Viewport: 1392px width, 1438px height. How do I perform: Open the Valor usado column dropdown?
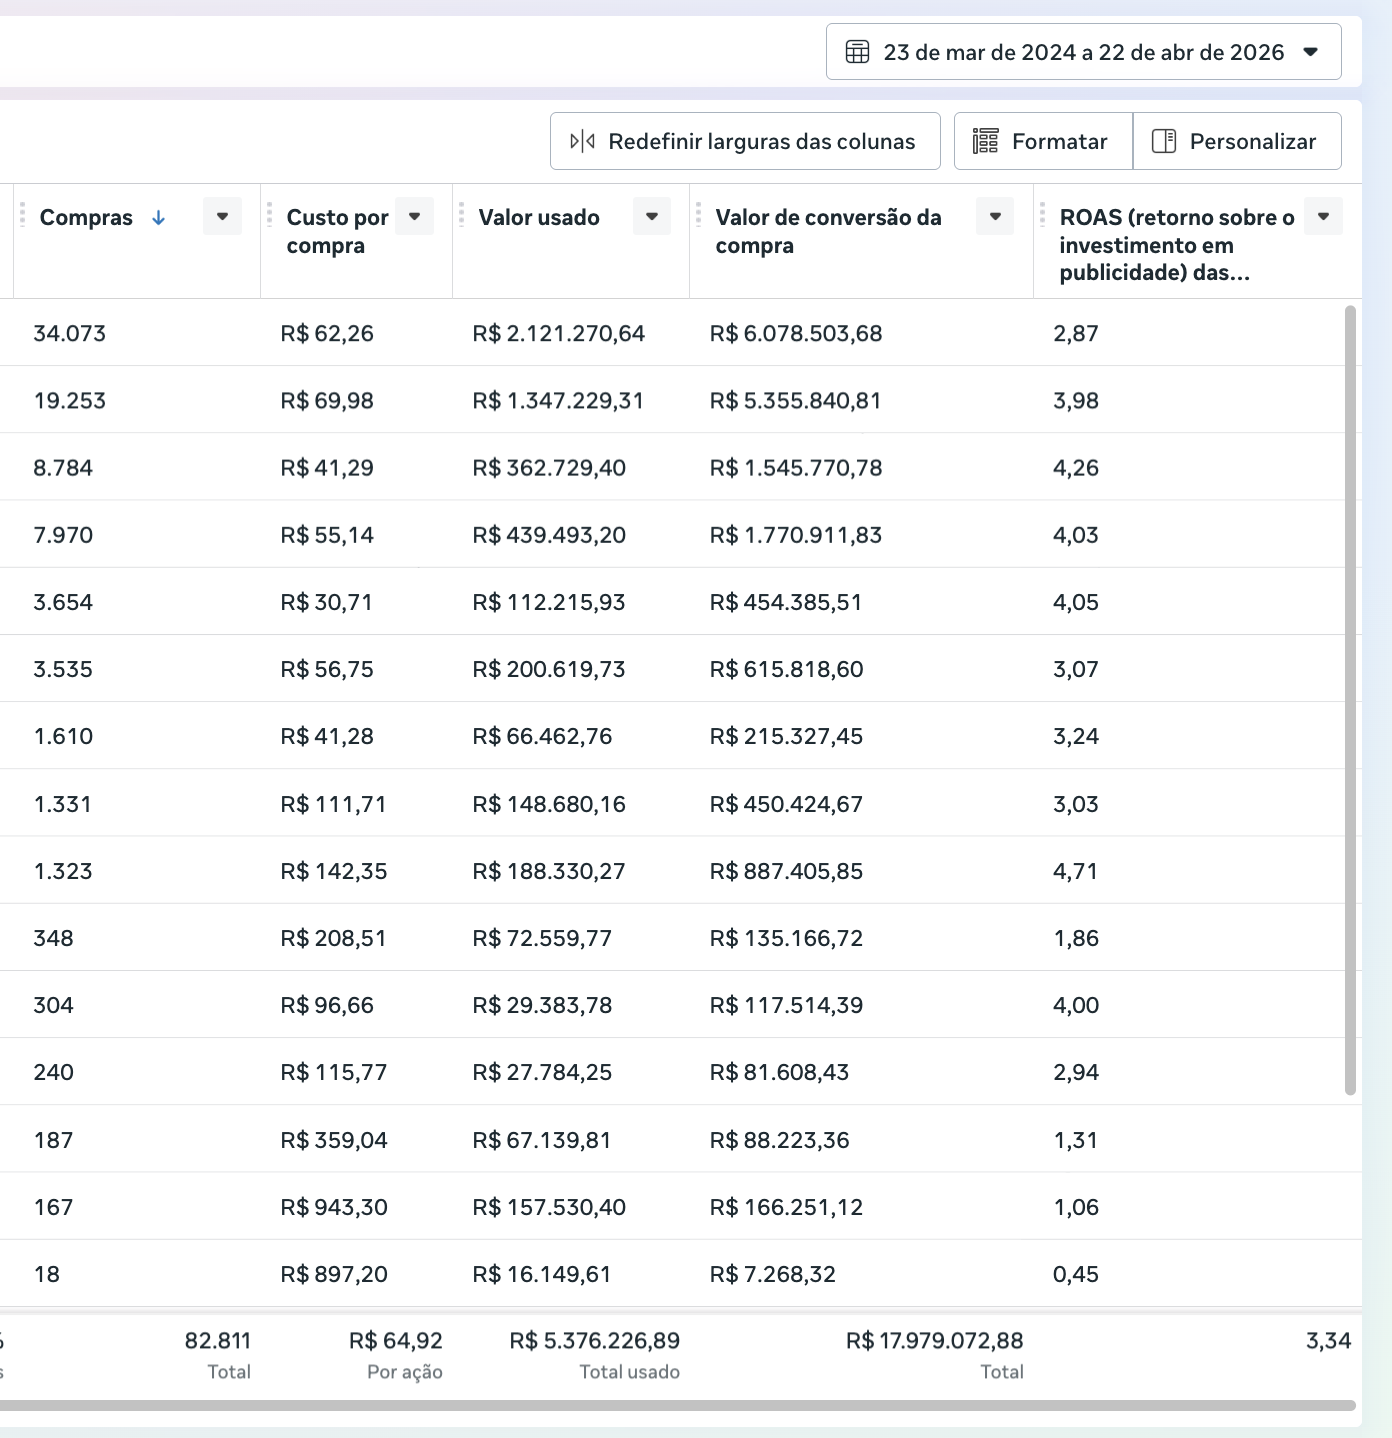coord(651,217)
